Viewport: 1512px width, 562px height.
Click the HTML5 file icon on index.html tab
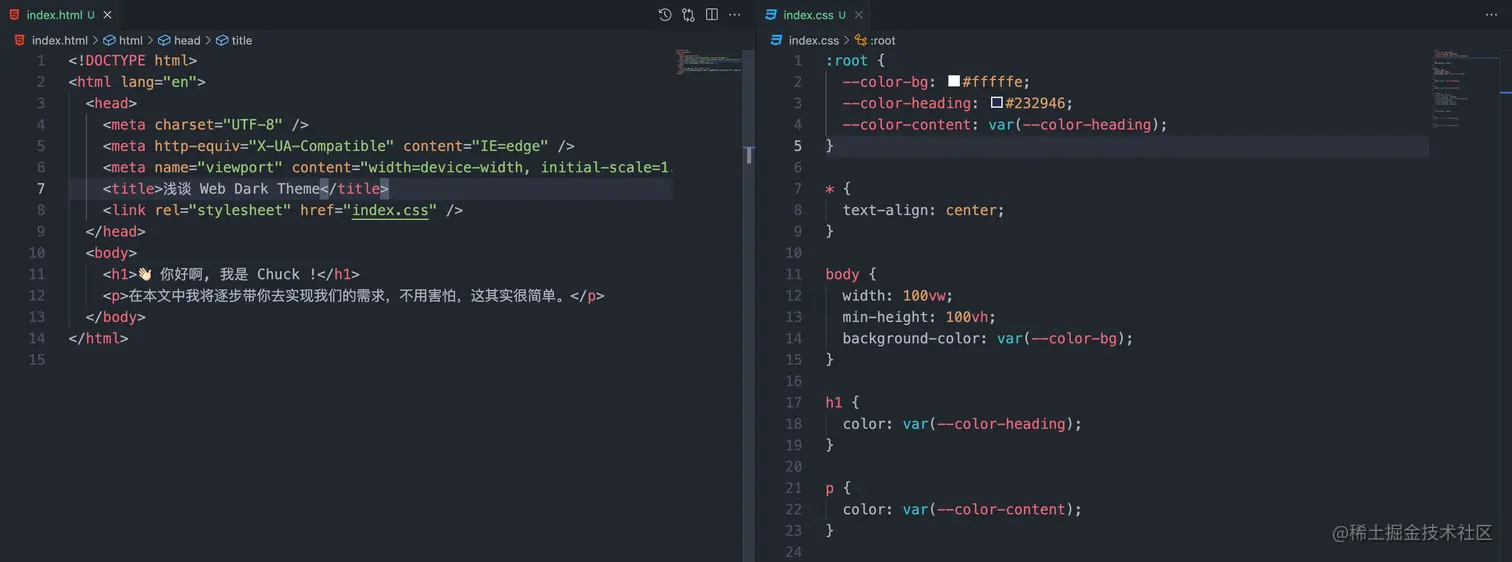tap(14, 15)
